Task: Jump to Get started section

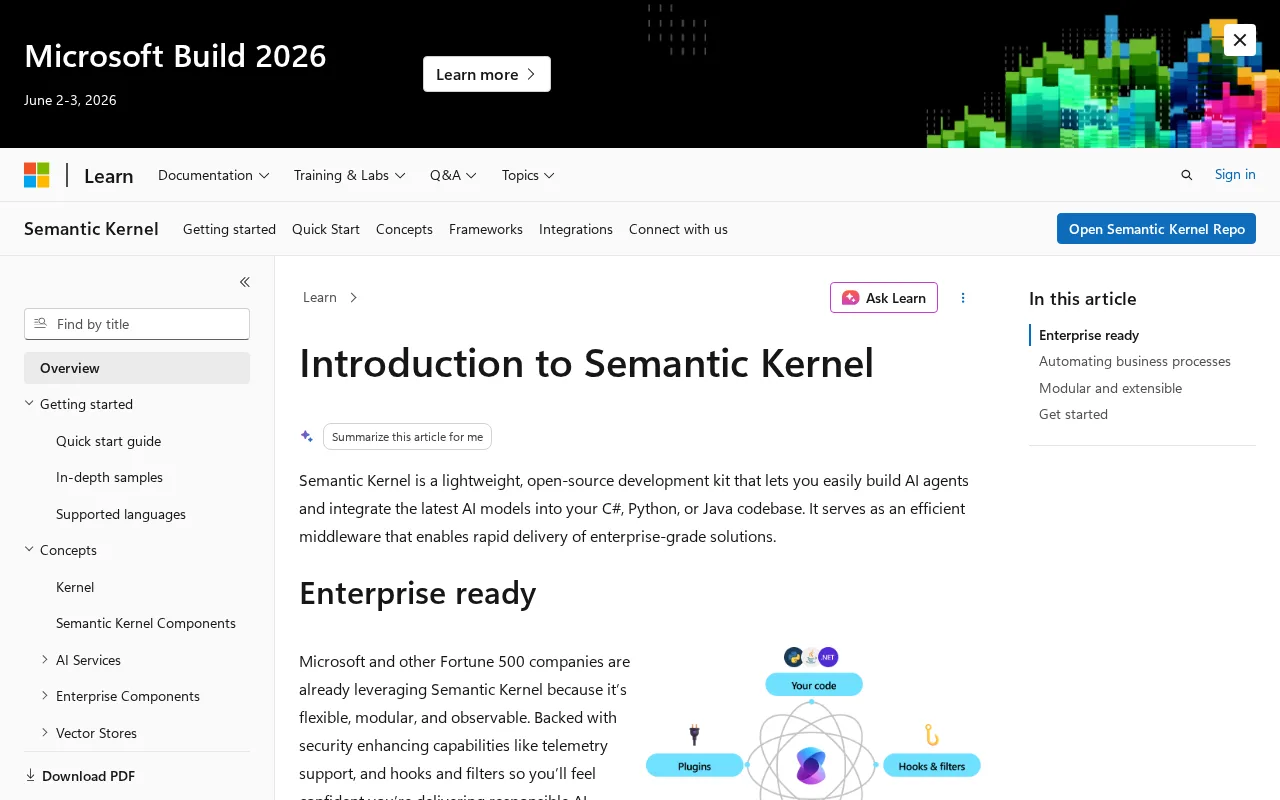Action: click(x=1073, y=414)
